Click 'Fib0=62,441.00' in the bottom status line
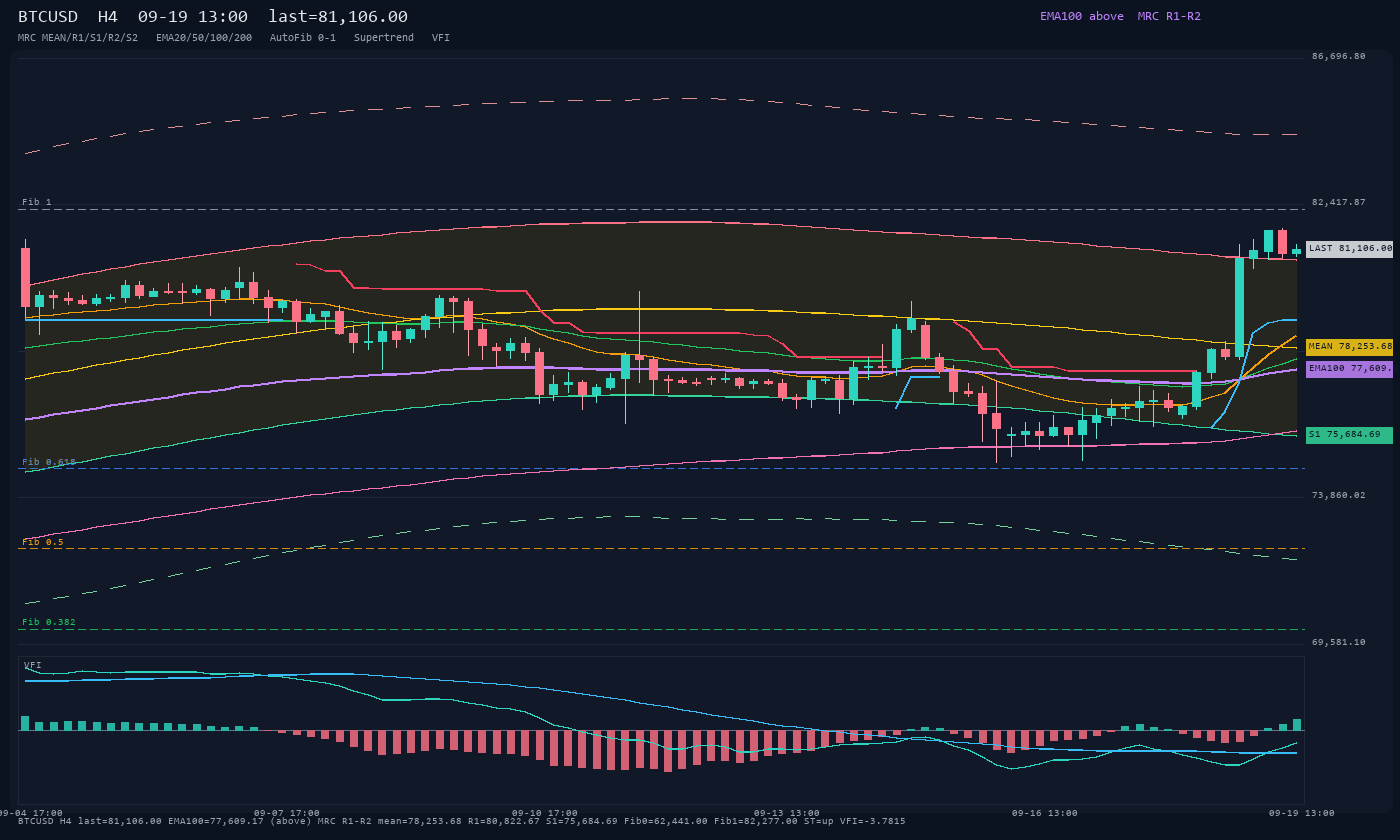Image resolution: width=1400 pixels, height=840 pixels. point(666,821)
